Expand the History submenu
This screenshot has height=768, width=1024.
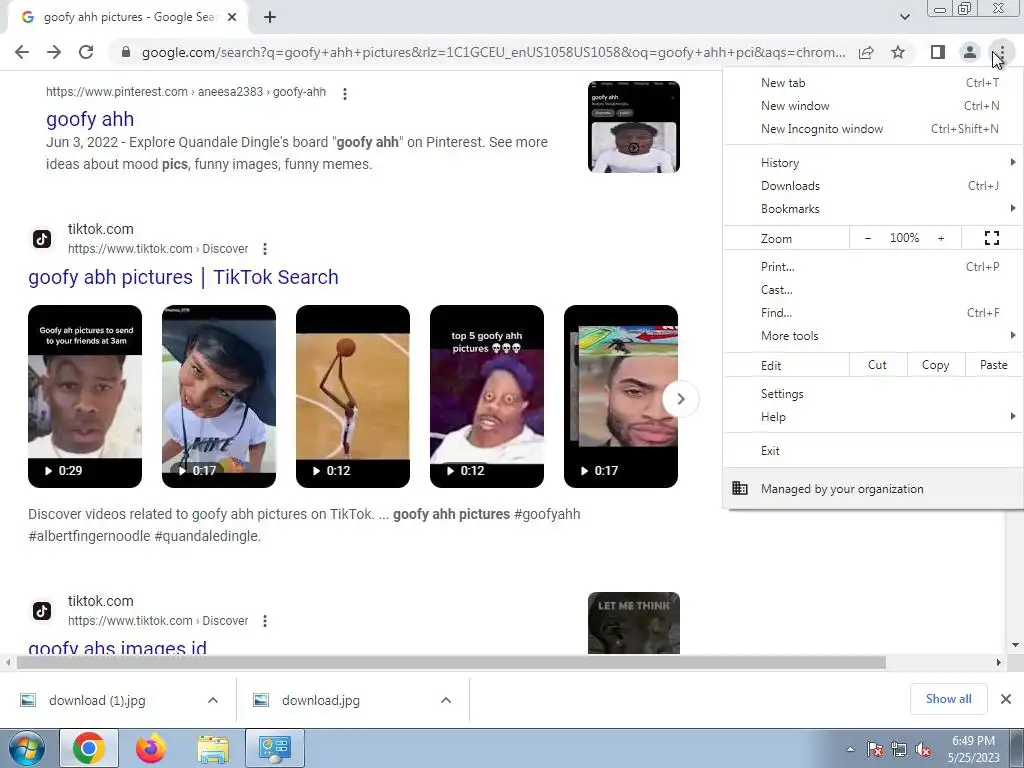click(x=873, y=163)
